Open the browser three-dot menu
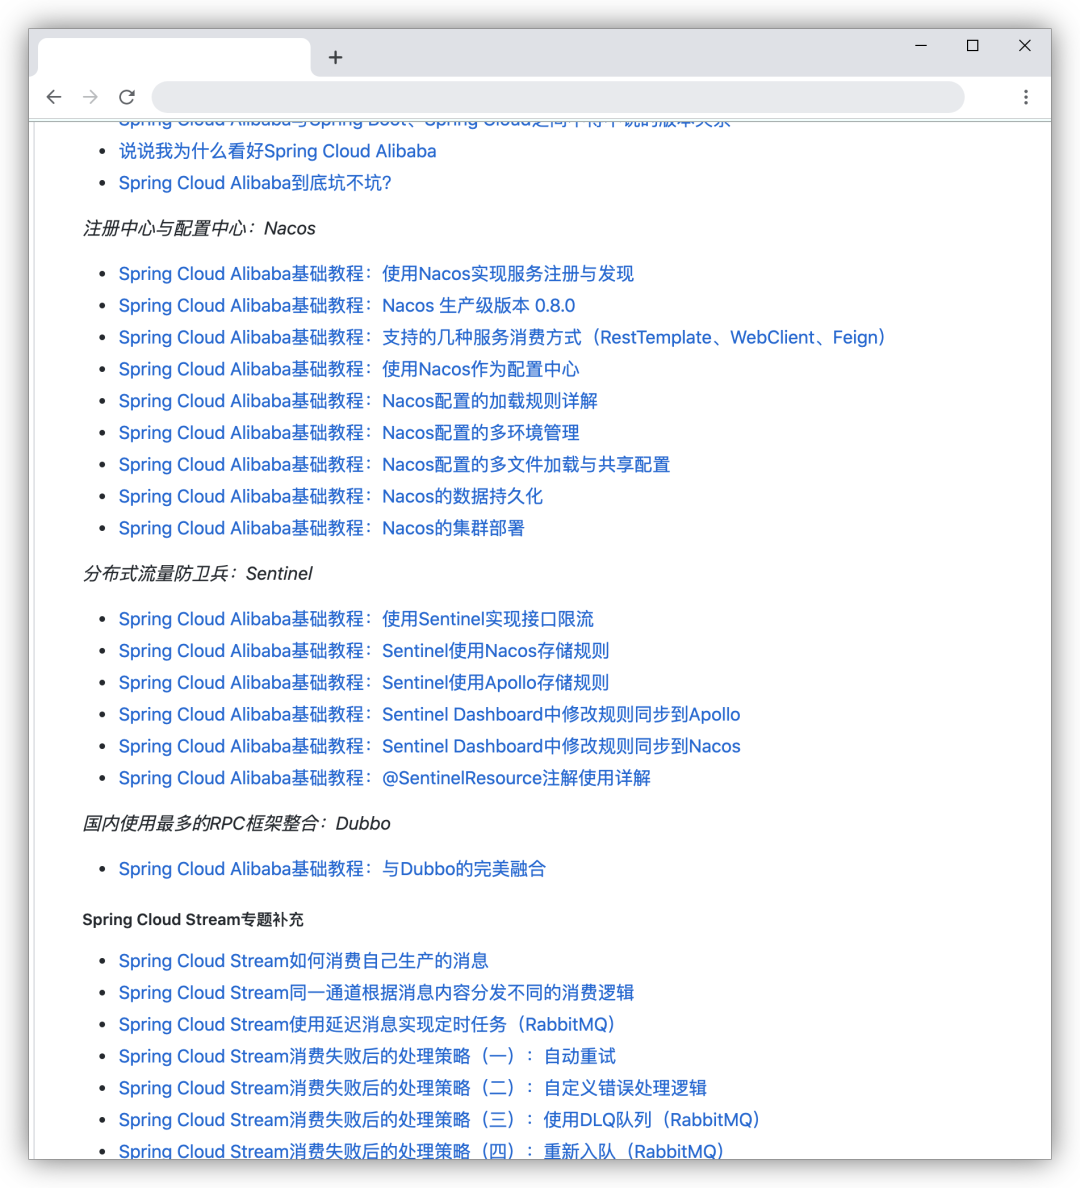This screenshot has height=1188, width=1080. coord(1025,97)
